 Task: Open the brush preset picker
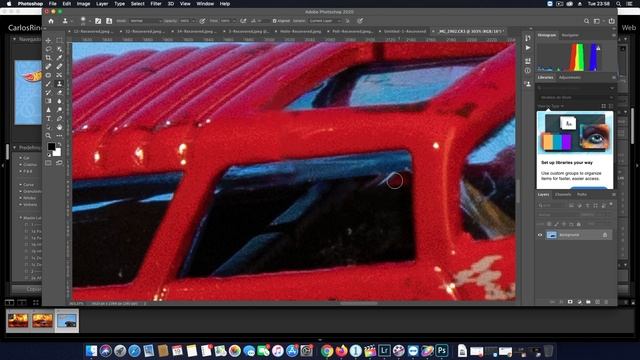pyautogui.click(x=86, y=21)
